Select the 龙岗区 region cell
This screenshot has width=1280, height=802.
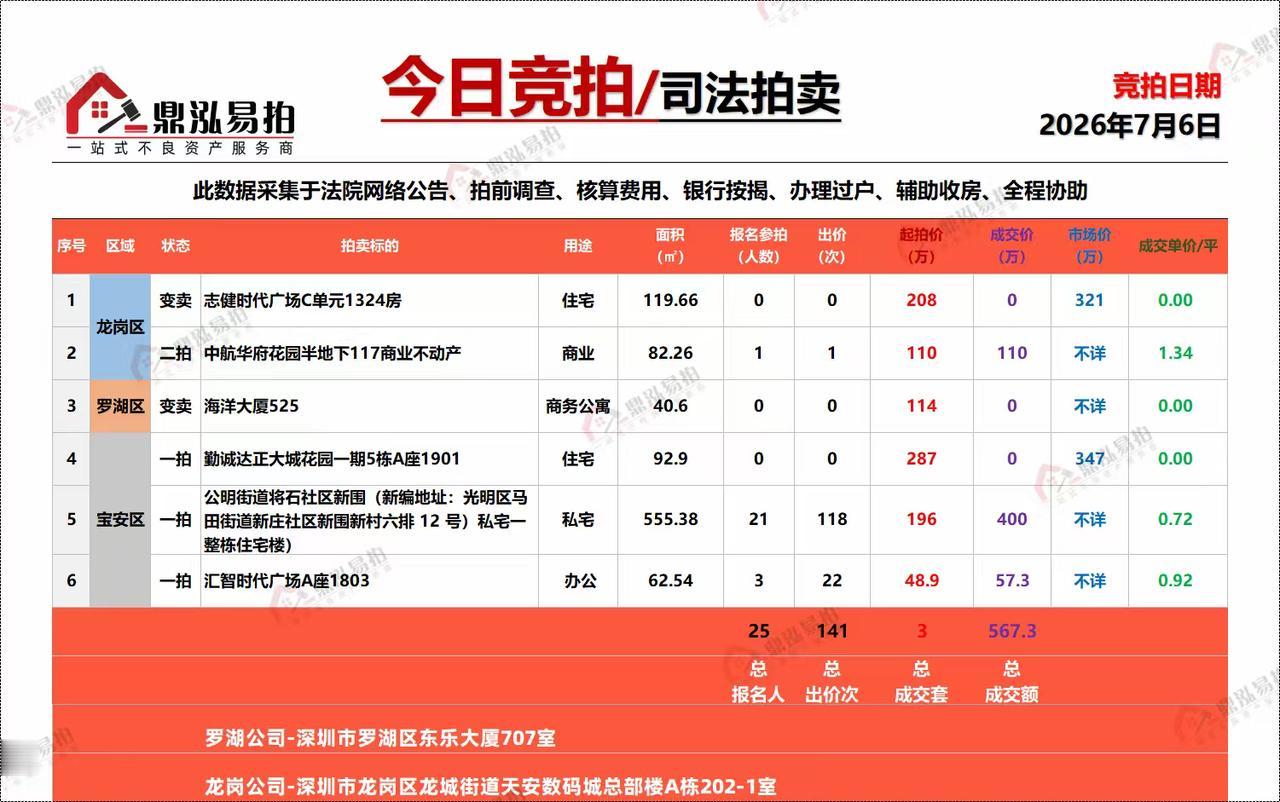[x=120, y=326]
